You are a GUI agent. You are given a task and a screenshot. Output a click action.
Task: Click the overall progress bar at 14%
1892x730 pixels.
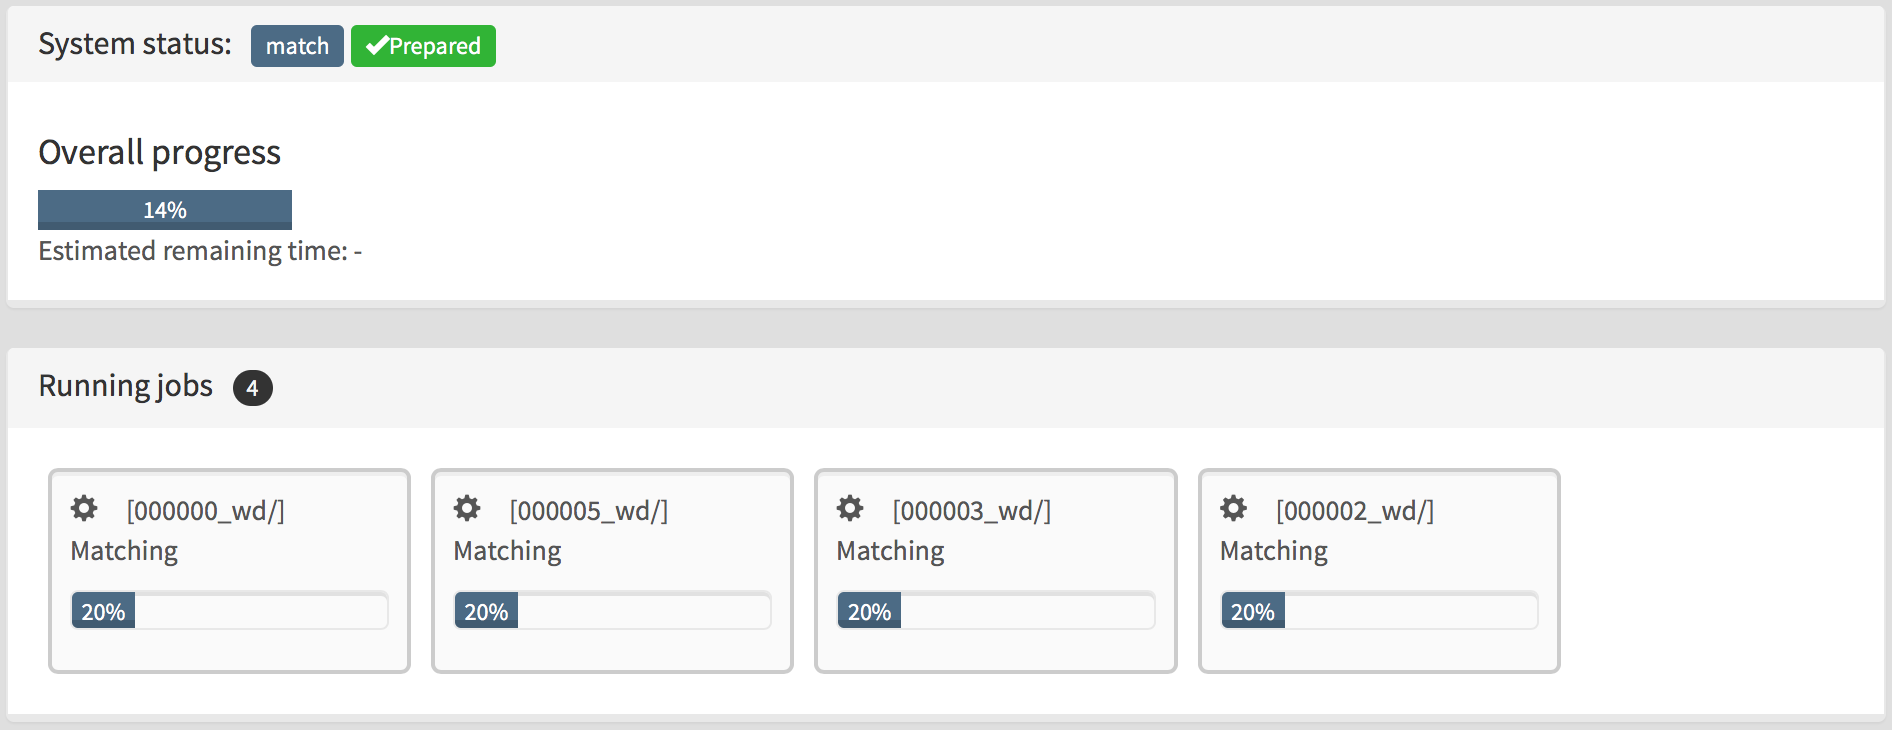coord(165,210)
